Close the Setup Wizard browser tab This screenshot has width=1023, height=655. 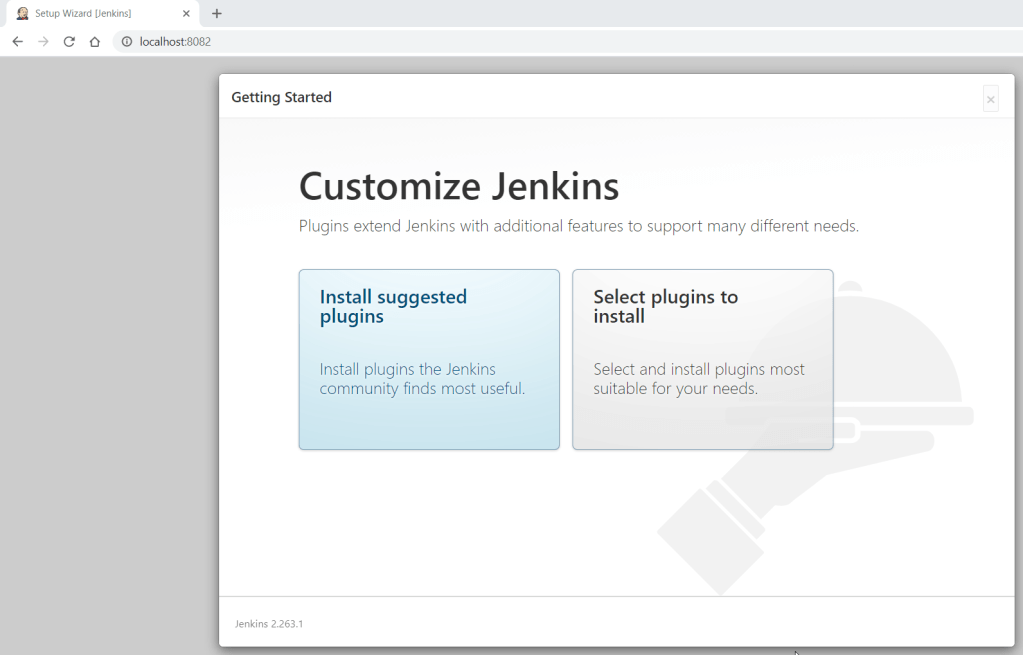(186, 14)
